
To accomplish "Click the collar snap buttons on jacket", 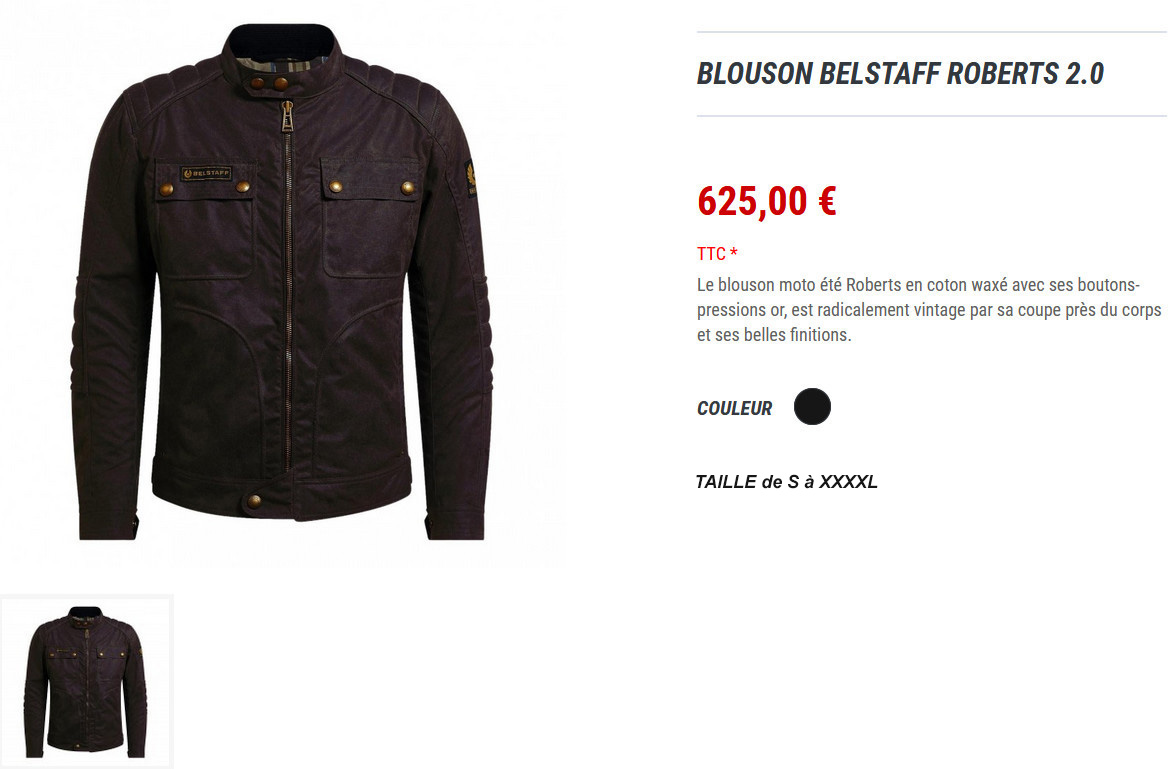I will click(x=269, y=84).
